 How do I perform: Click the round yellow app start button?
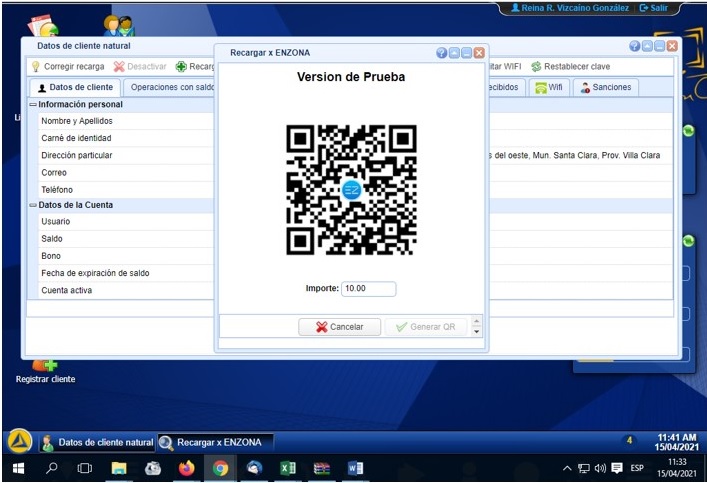[x=19, y=441]
